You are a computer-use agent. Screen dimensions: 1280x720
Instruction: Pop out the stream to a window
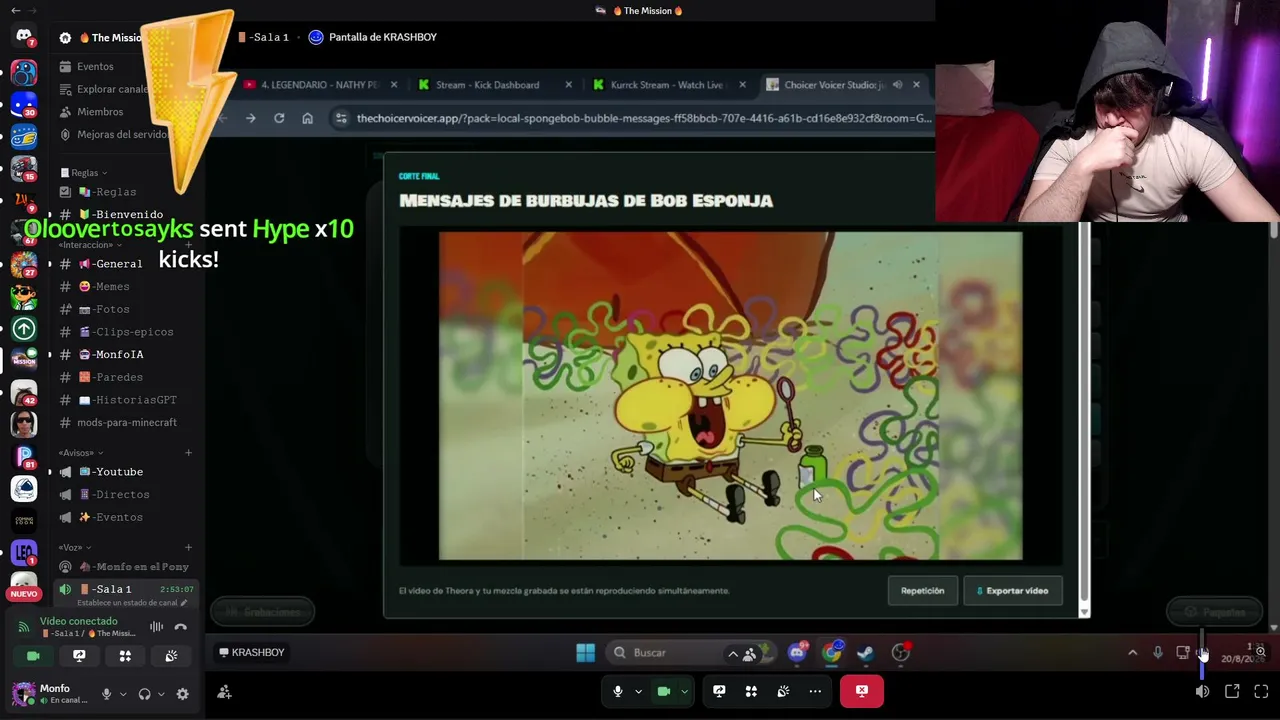1232,691
